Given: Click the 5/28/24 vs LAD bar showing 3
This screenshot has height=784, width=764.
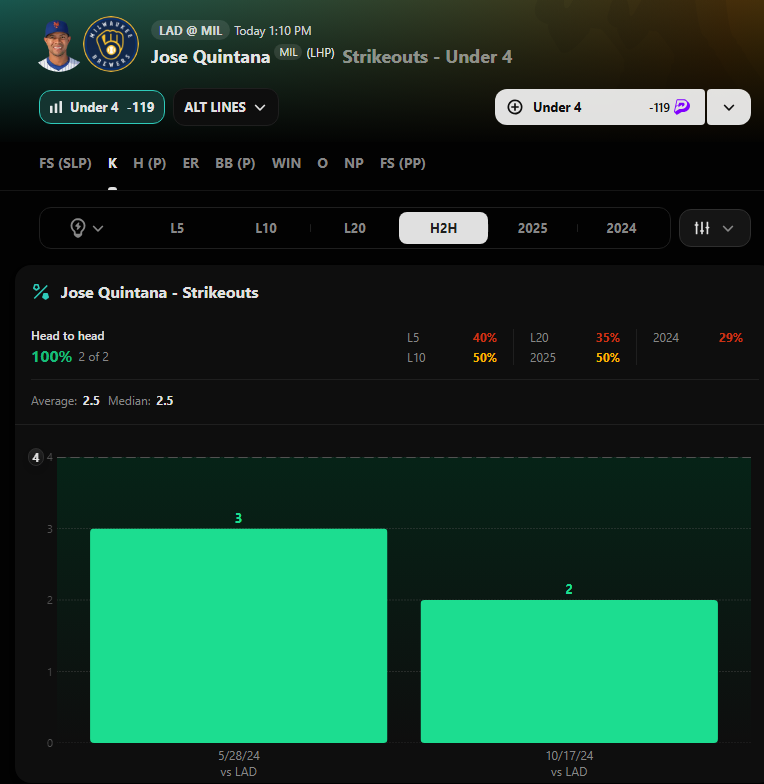Looking at the screenshot, I should pyautogui.click(x=238, y=636).
